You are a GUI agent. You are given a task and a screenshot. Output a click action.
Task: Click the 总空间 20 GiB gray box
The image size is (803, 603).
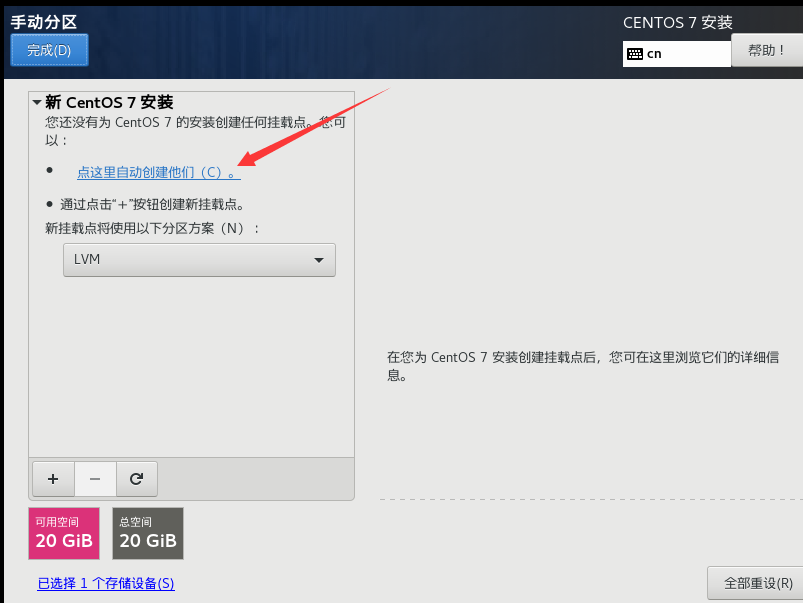click(x=148, y=533)
